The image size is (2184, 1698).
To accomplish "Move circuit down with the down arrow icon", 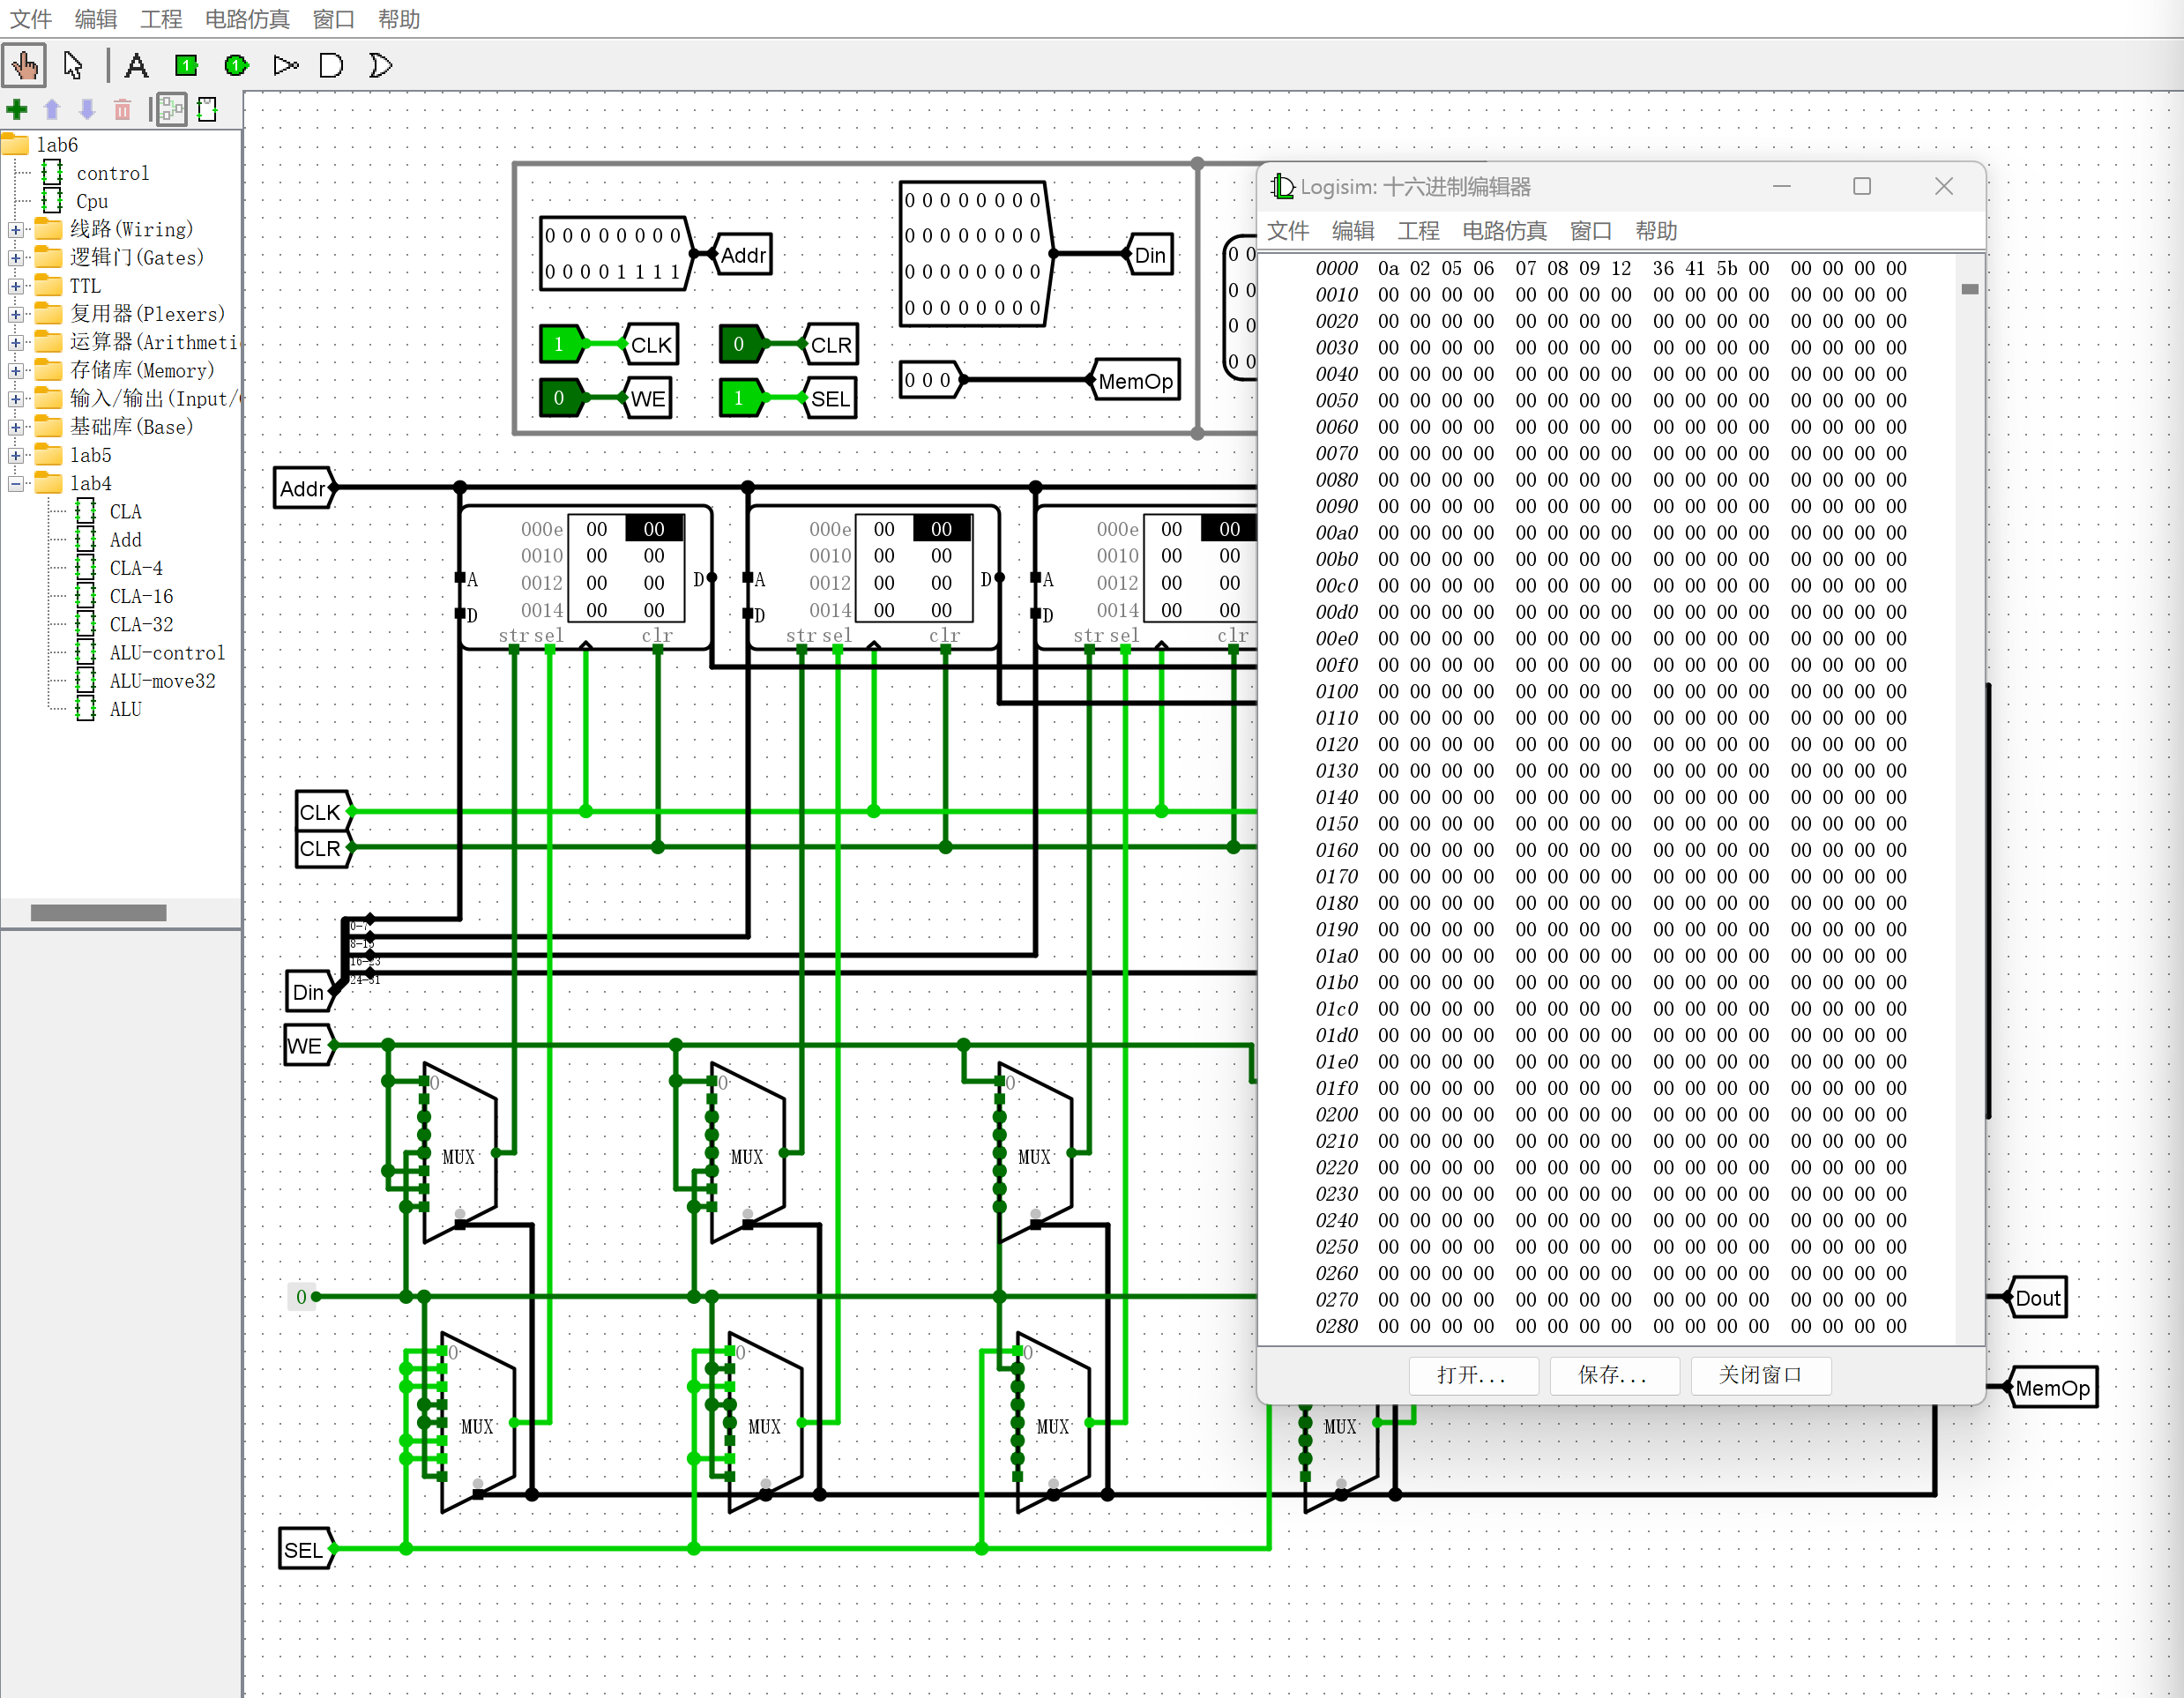I will pos(87,109).
